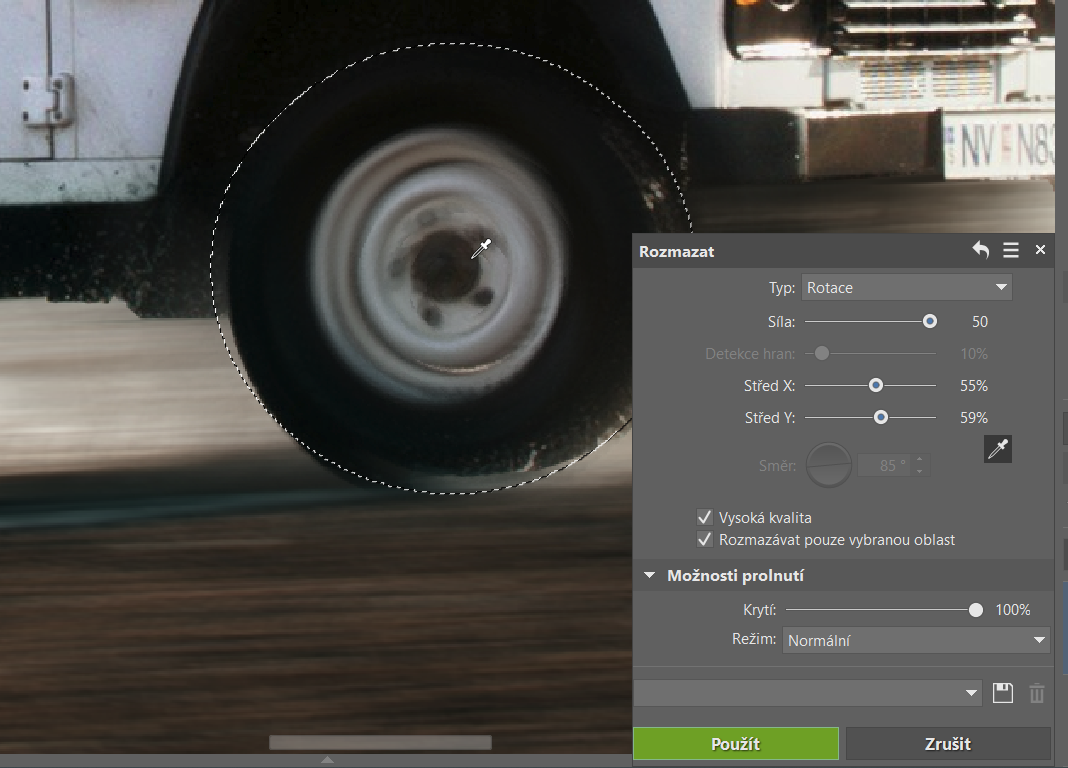Image resolution: width=1068 pixels, height=768 pixels.
Task: Close the Rozmazat panel
Action: pyautogui.click(x=1040, y=251)
